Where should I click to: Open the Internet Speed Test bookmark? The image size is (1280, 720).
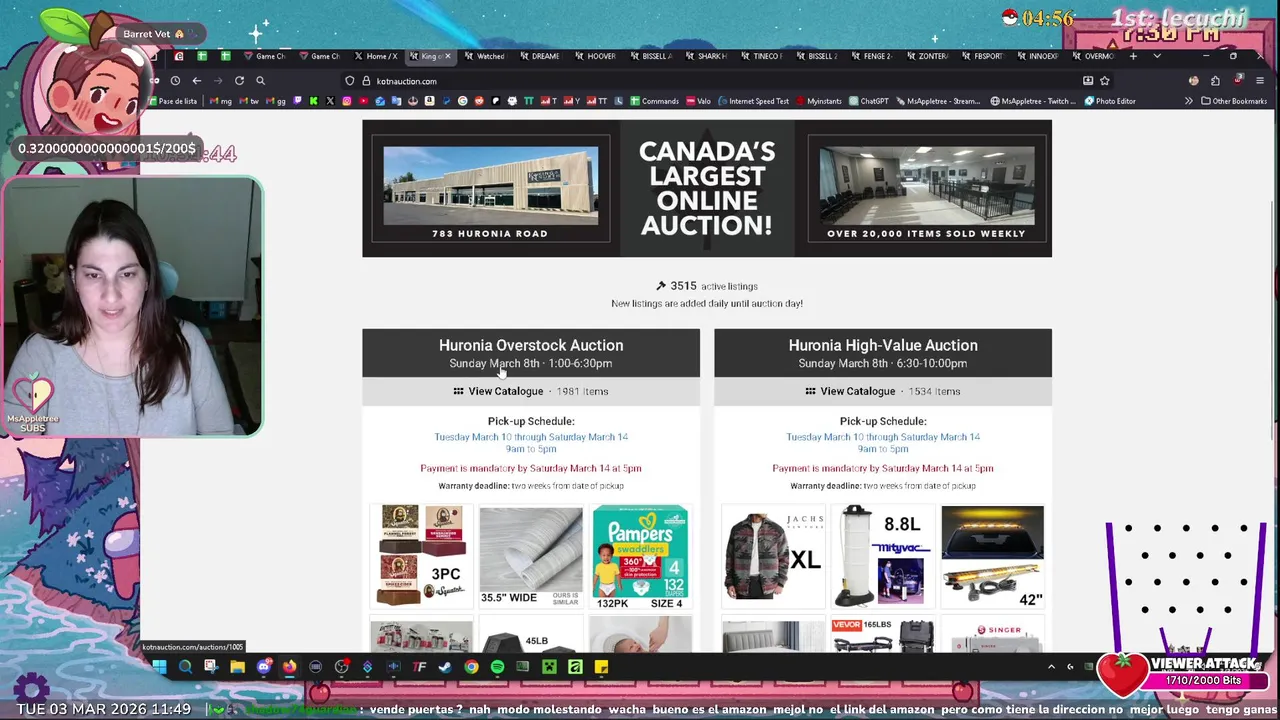coord(753,101)
